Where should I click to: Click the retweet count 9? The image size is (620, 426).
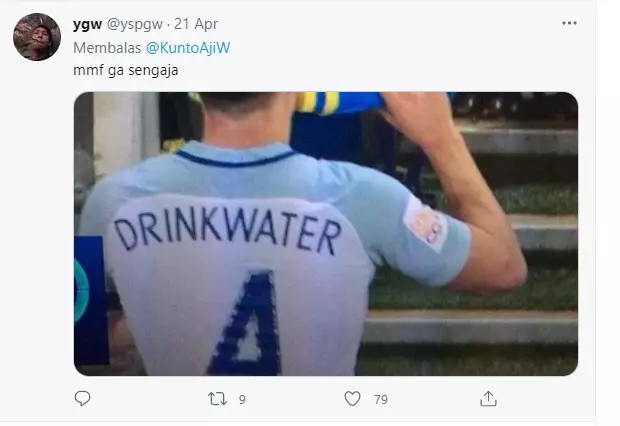242,400
